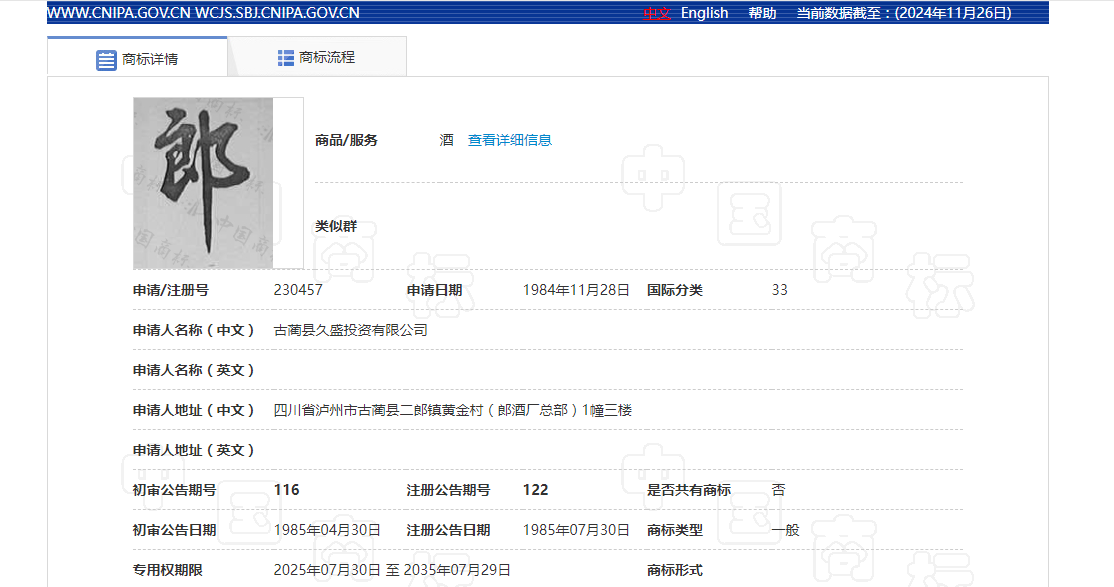Click the 申请人名称（中文） label
This screenshot has height=587, width=1114.
(x=194, y=330)
